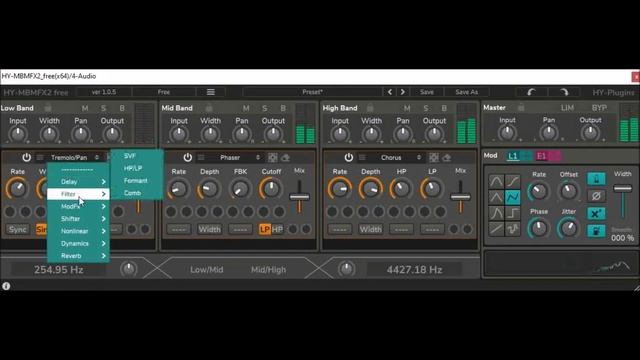This screenshot has width=640, height=360.
Task: Select the triangle LFO waveform shape
Action: 496,197
